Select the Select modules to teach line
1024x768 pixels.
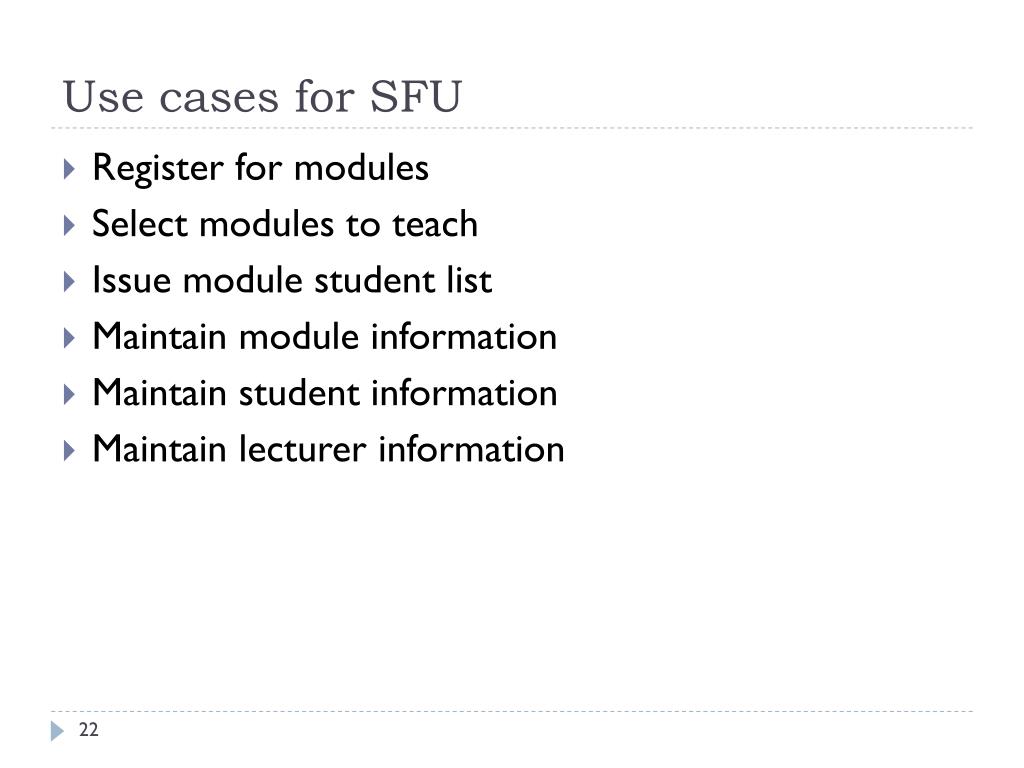click(285, 224)
